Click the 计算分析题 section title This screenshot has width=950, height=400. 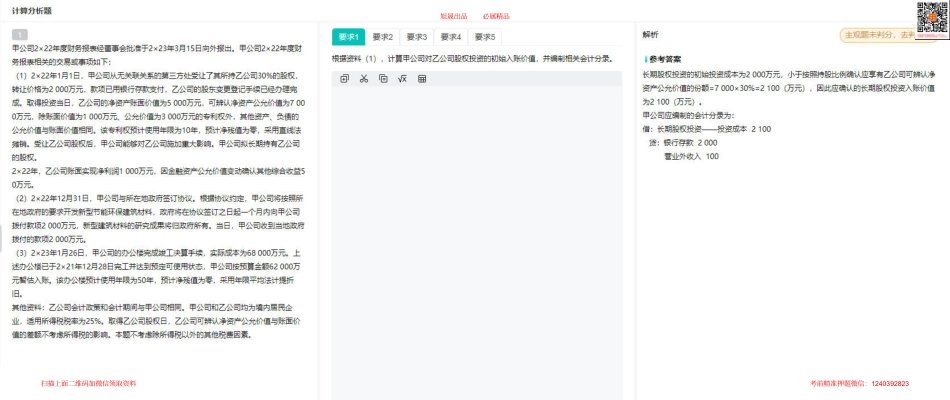(x=30, y=10)
